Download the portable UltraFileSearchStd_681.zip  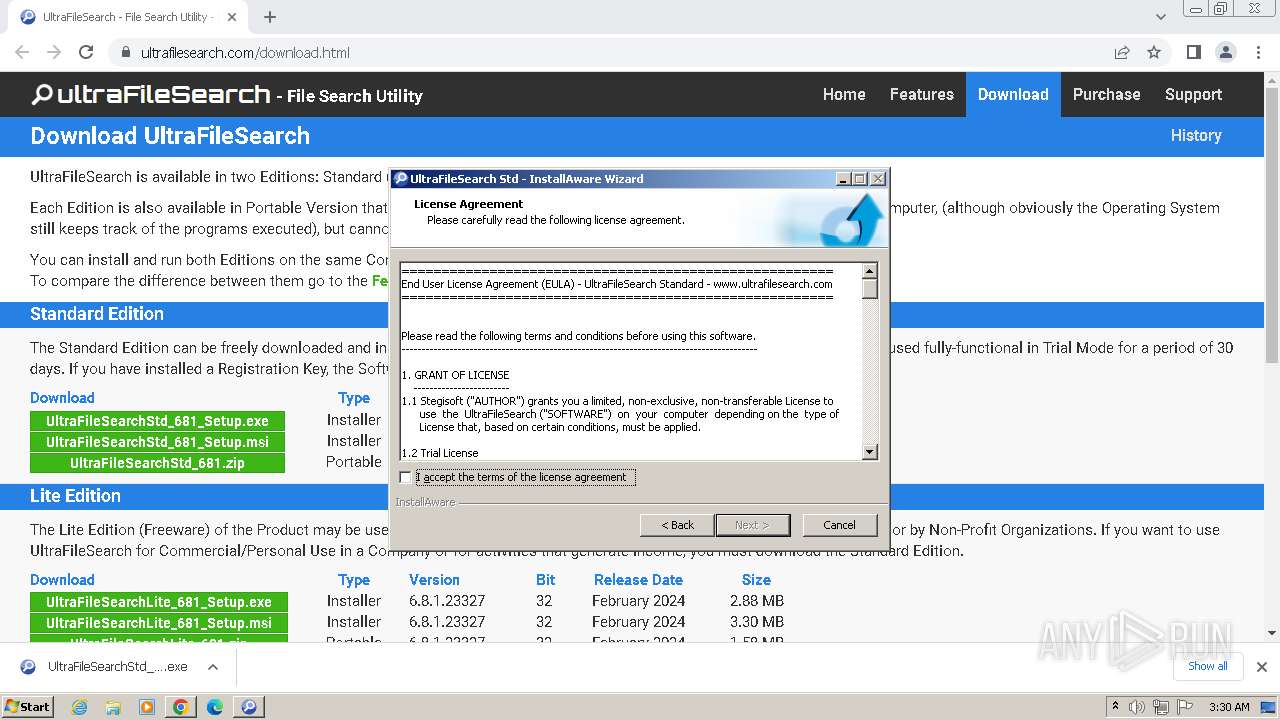(157, 463)
